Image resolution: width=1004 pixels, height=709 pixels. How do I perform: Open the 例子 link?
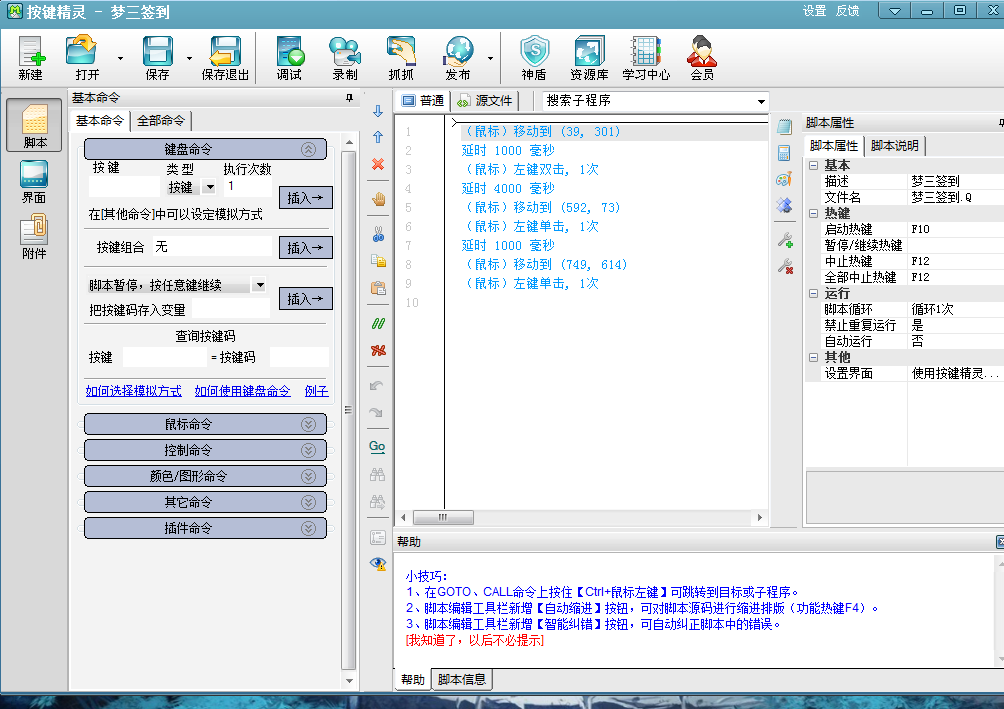tap(316, 391)
